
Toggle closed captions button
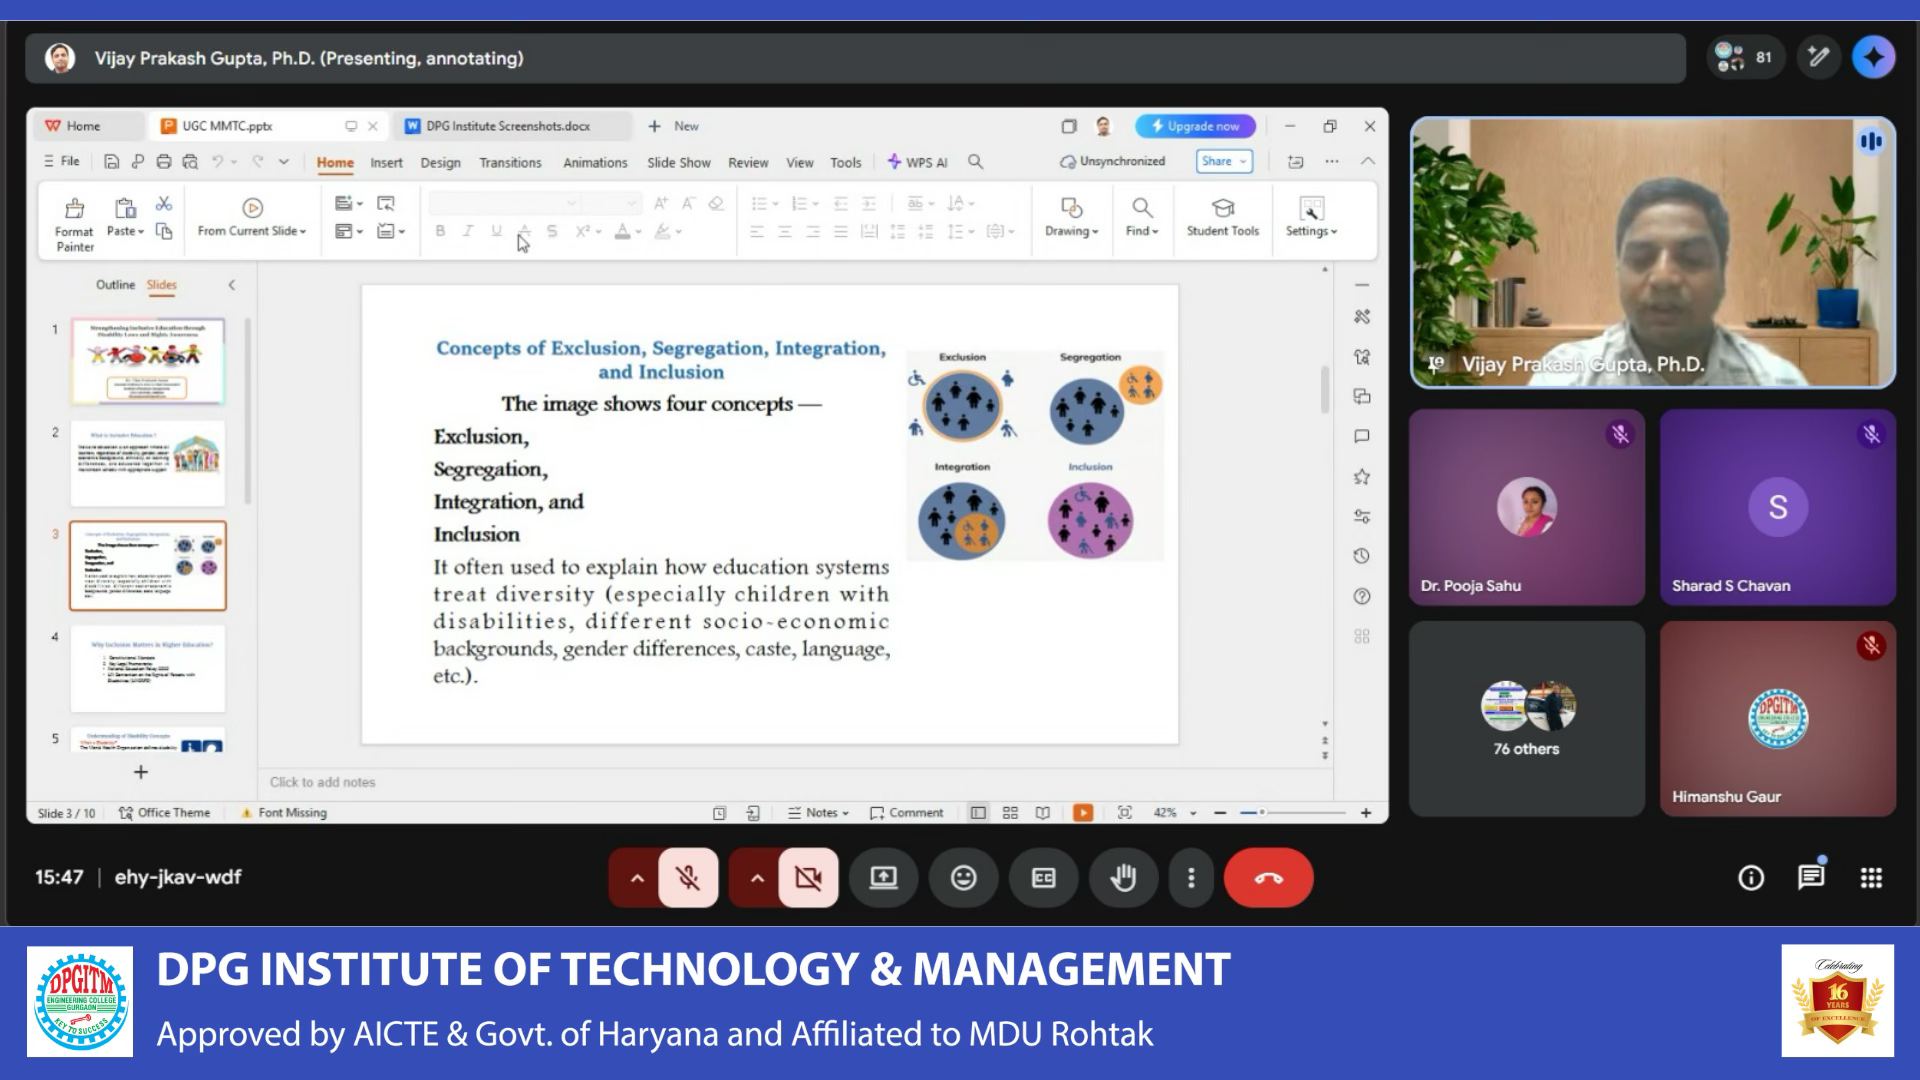(x=1043, y=878)
